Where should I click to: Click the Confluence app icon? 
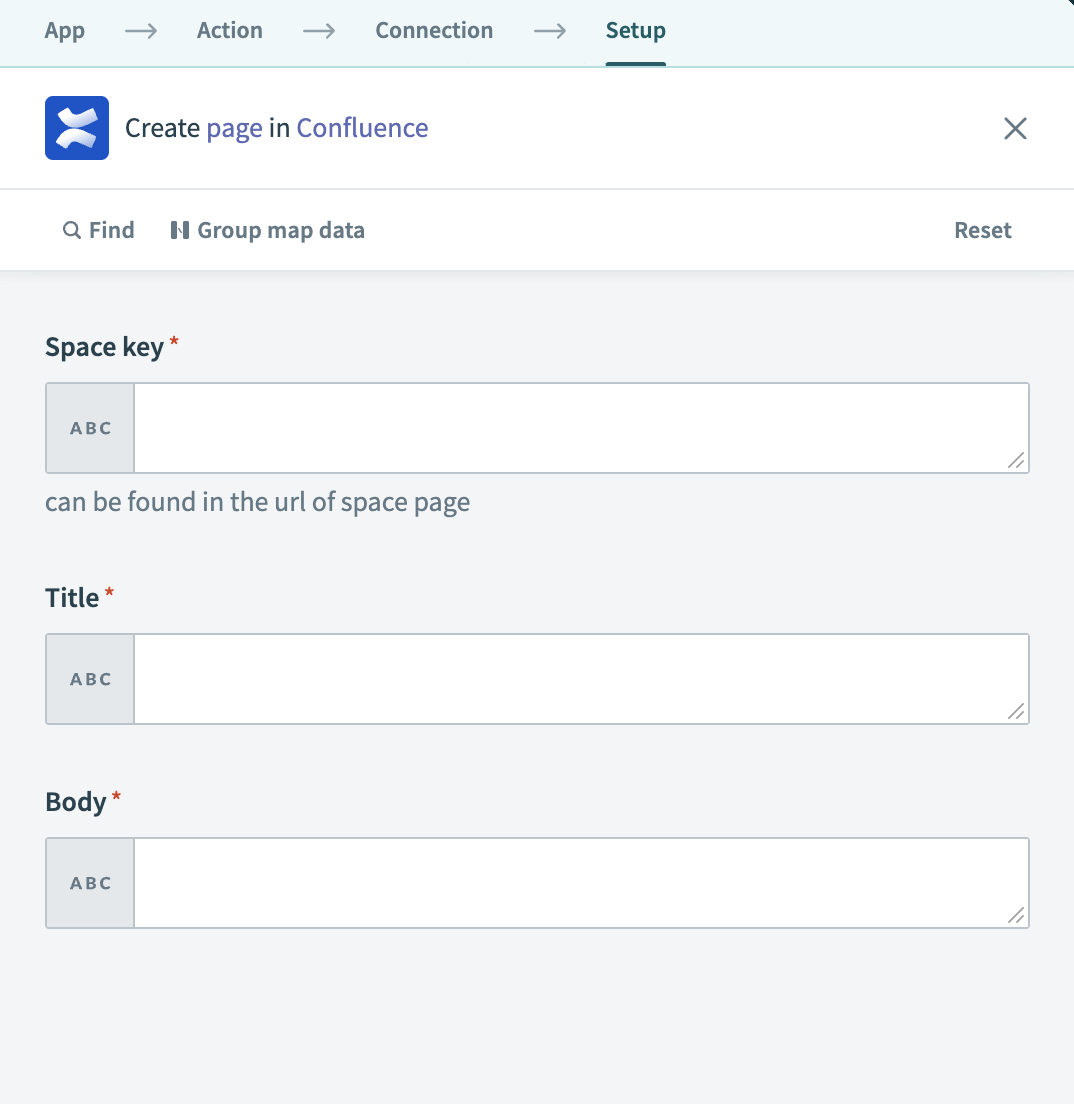pos(76,127)
